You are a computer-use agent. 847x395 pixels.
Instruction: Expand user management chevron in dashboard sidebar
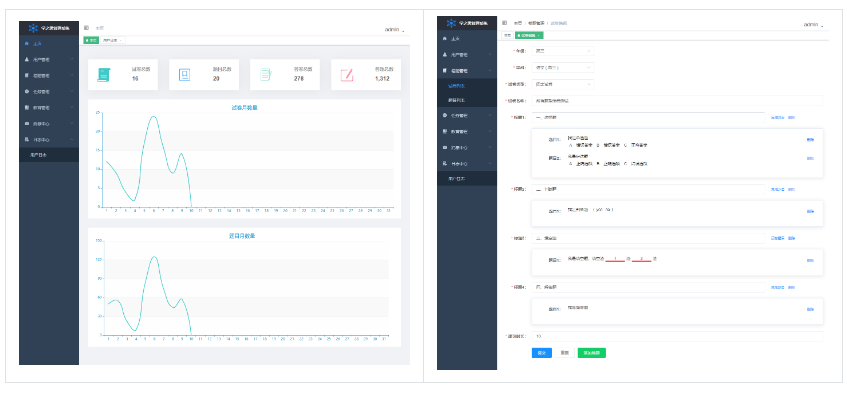71,59
